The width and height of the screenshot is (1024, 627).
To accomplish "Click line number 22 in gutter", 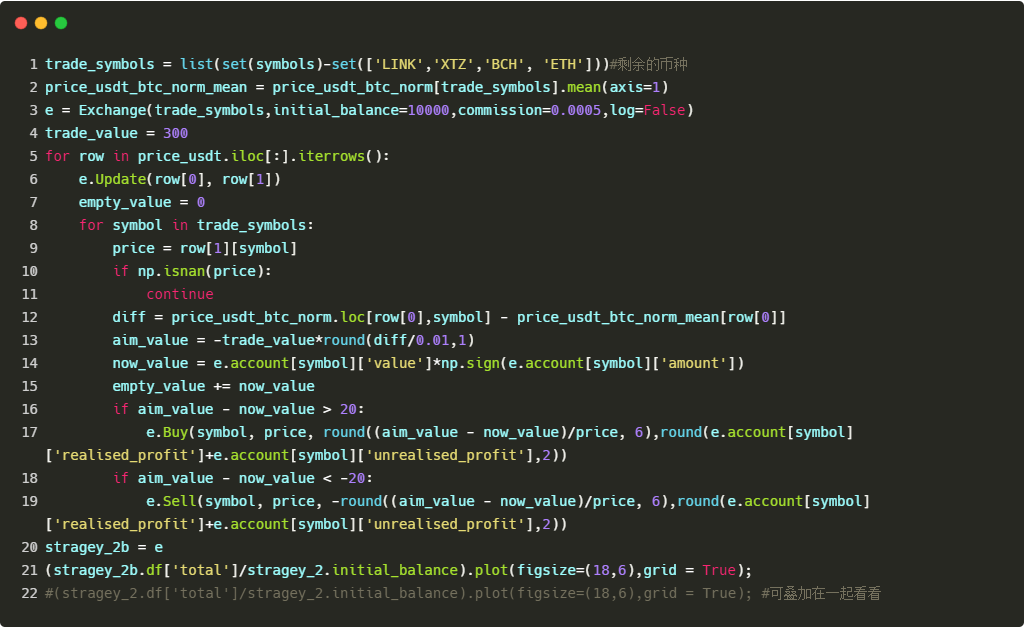I will pos(29,593).
